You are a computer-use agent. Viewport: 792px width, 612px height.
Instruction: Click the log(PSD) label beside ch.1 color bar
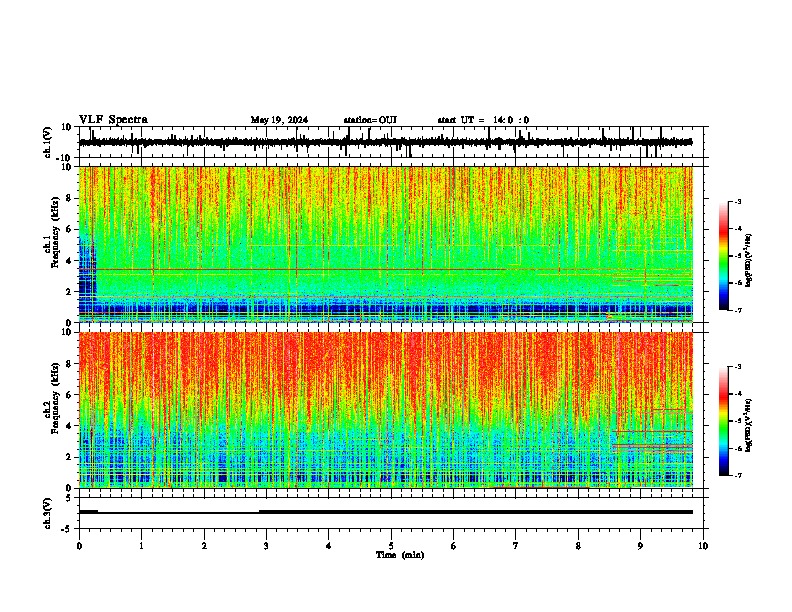pyautogui.click(x=748, y=260)
